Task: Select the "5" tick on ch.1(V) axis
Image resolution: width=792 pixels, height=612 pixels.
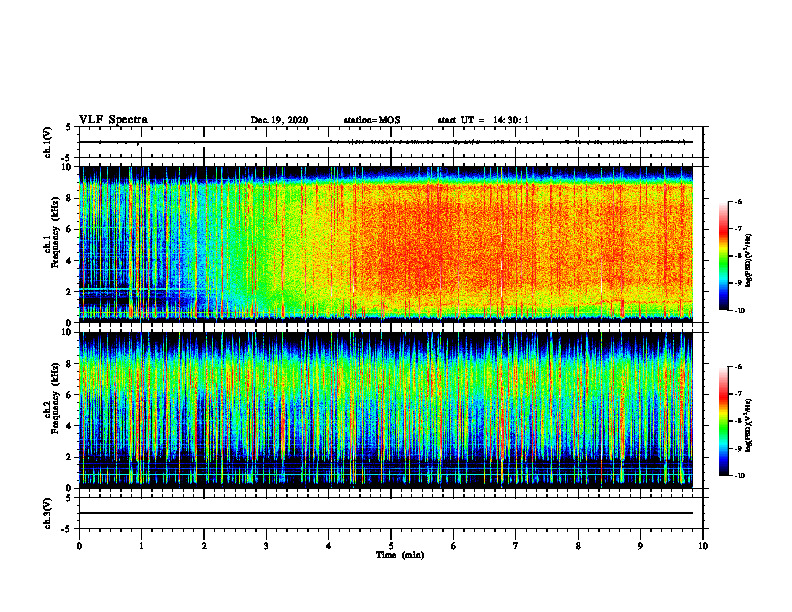Action: pyautogui.click(x=69, y=127)
